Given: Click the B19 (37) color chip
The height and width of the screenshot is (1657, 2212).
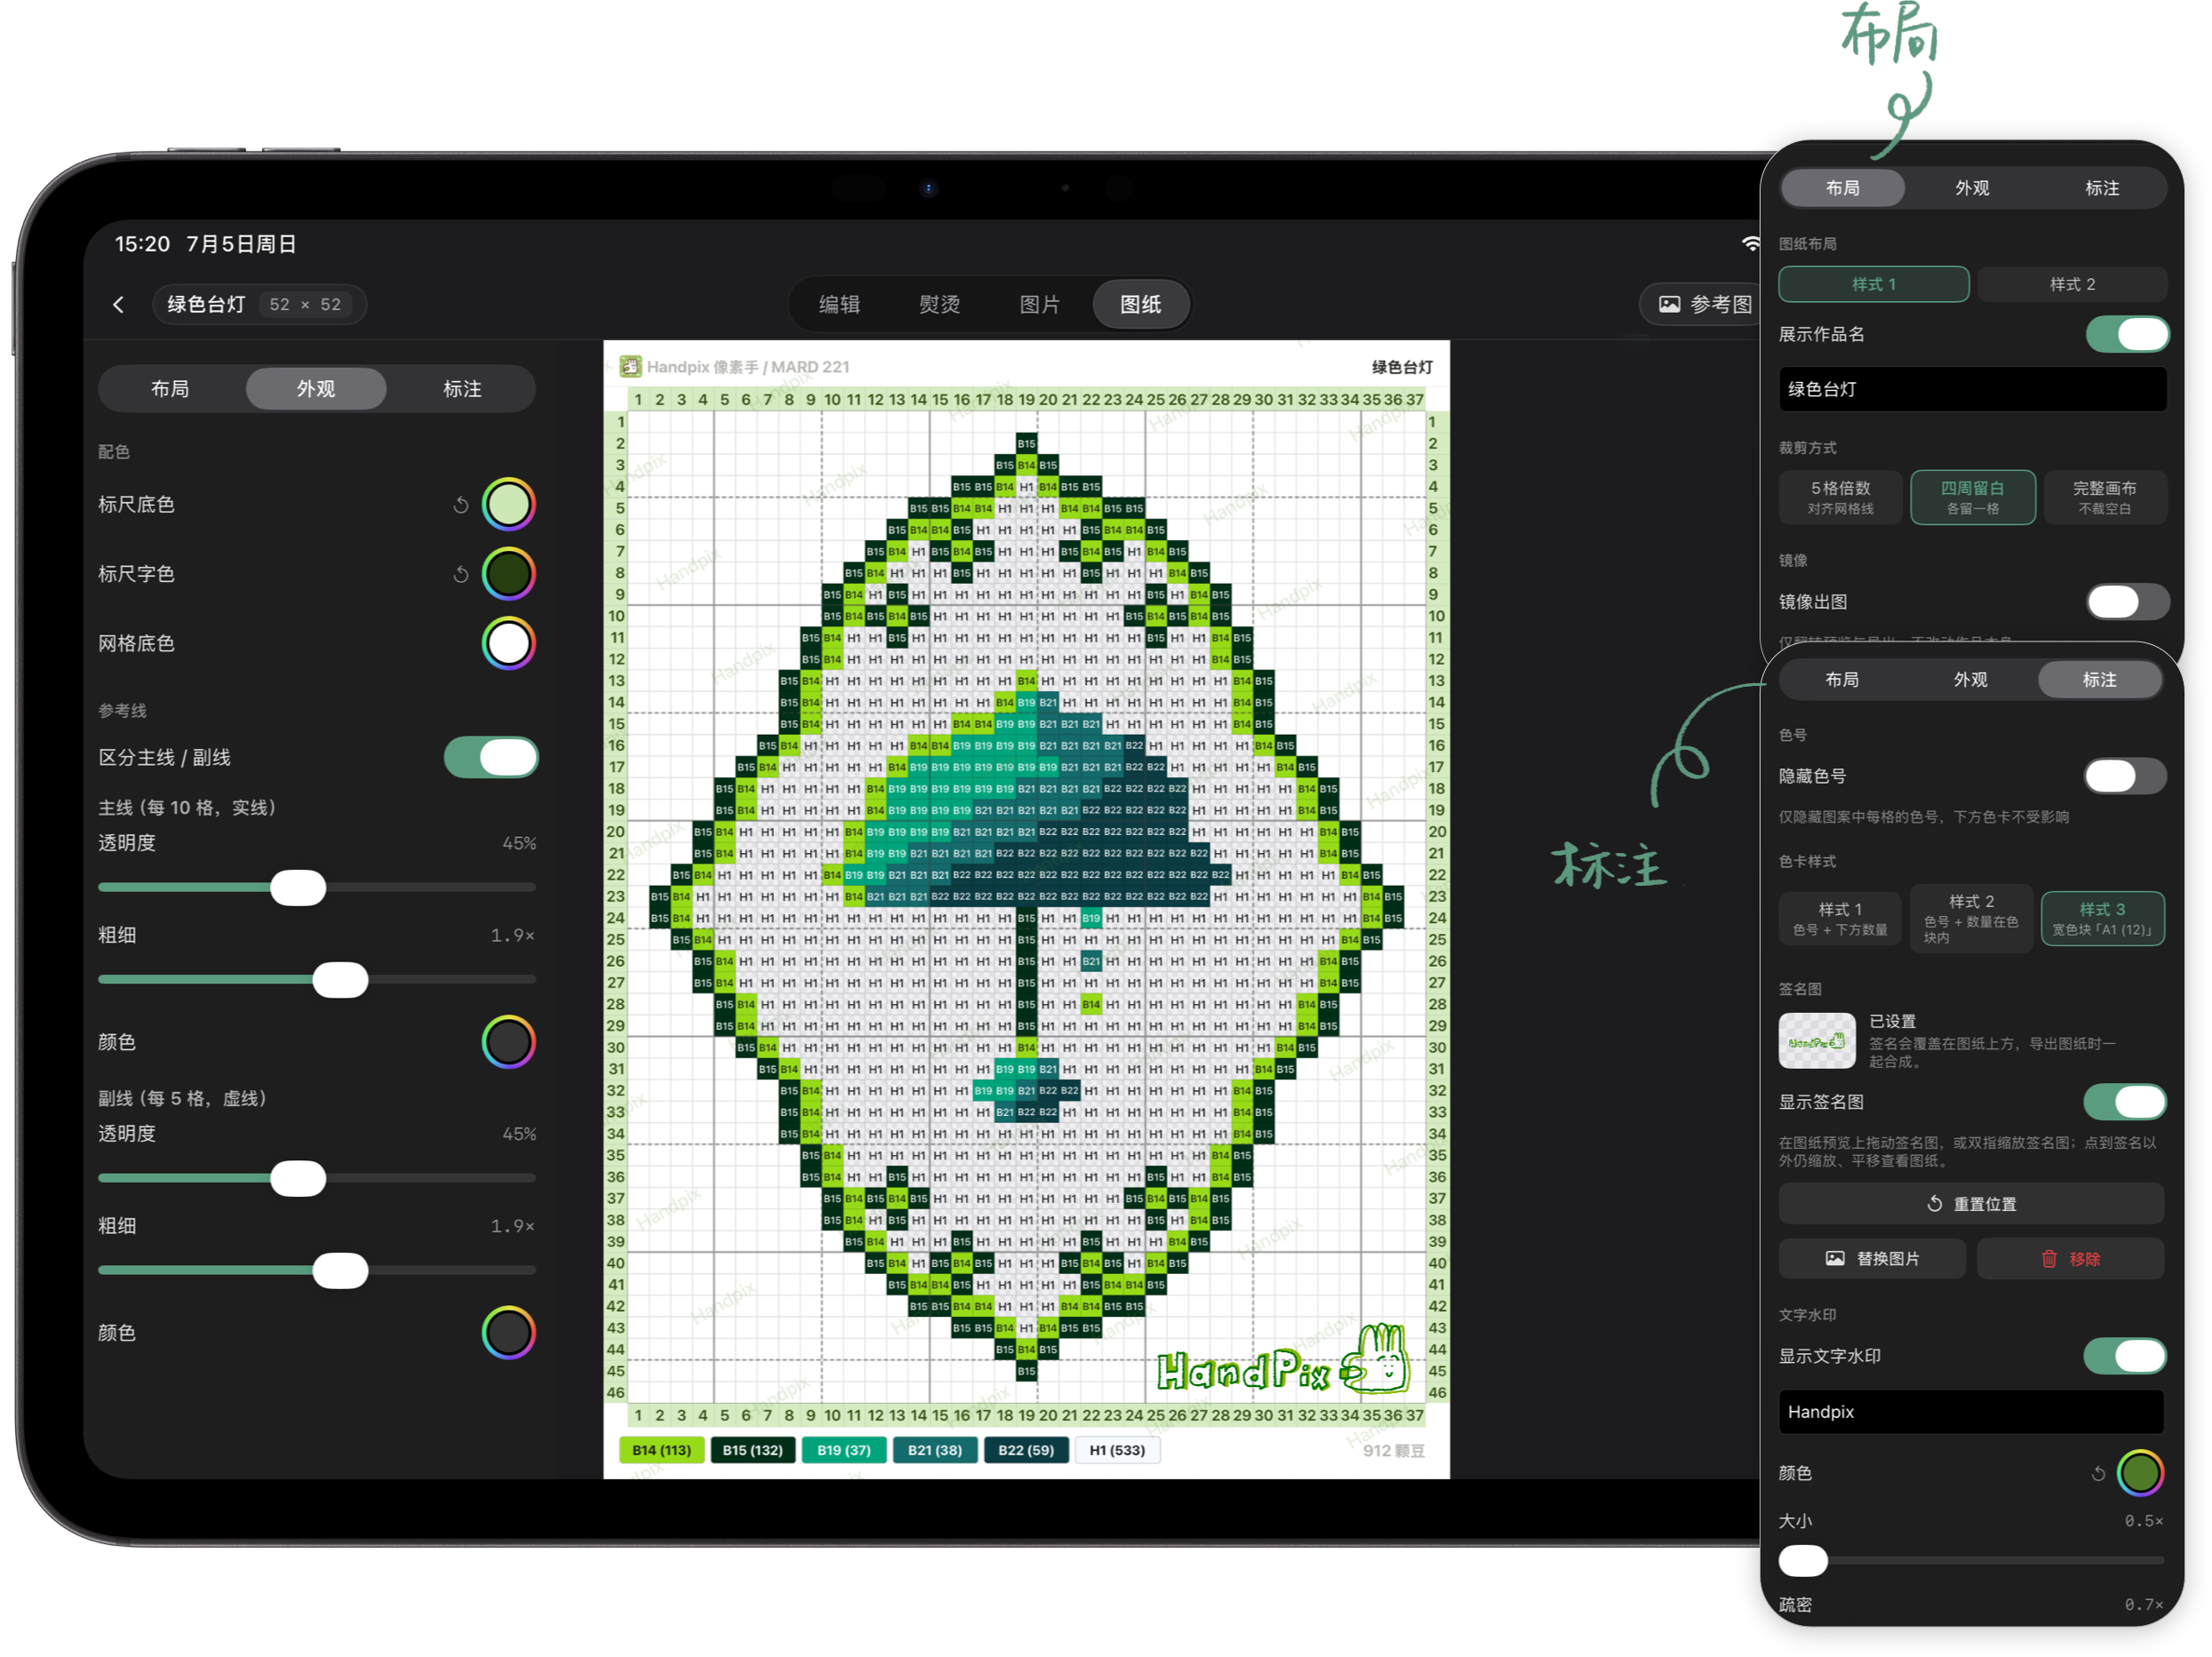Looking at the screenshot, I should (843, 1450).
